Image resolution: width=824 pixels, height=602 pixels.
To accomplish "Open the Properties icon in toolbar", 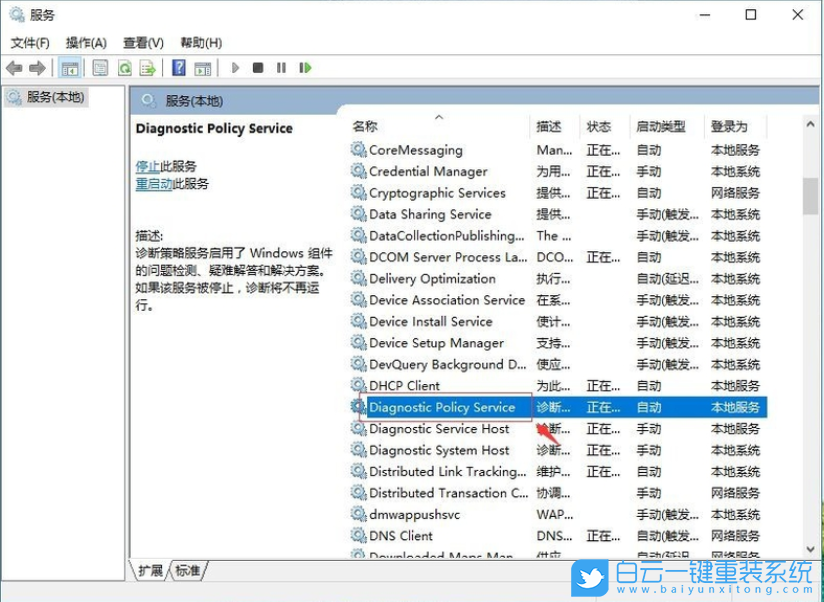I will tap(98, 68).
